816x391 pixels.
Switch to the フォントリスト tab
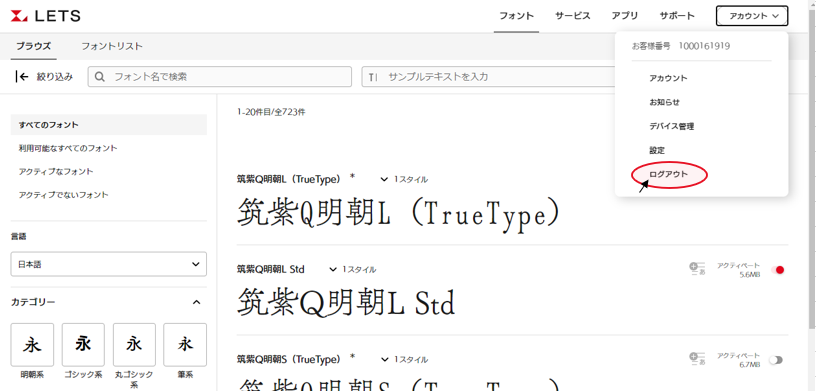click(x=111, y=46)
